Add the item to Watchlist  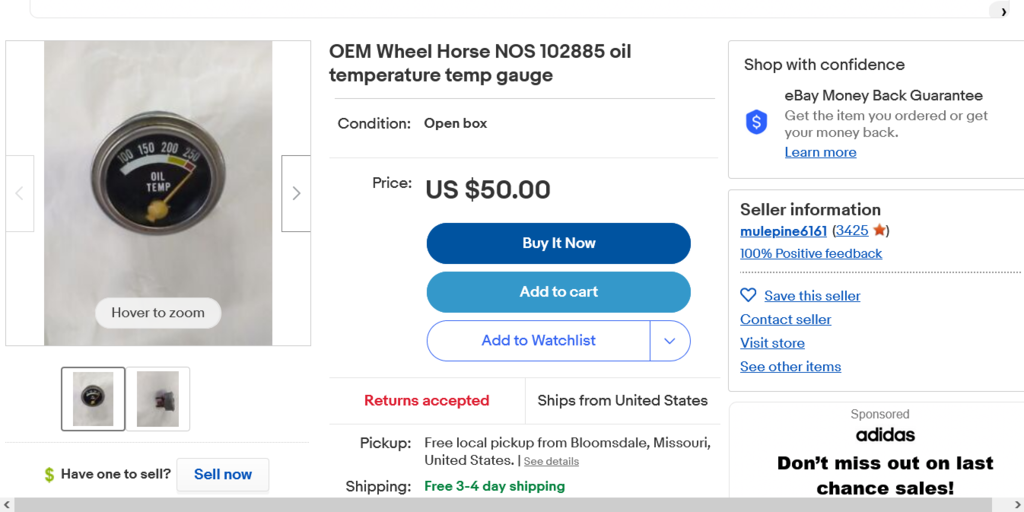pyautogui.click(x=538, y=341)
